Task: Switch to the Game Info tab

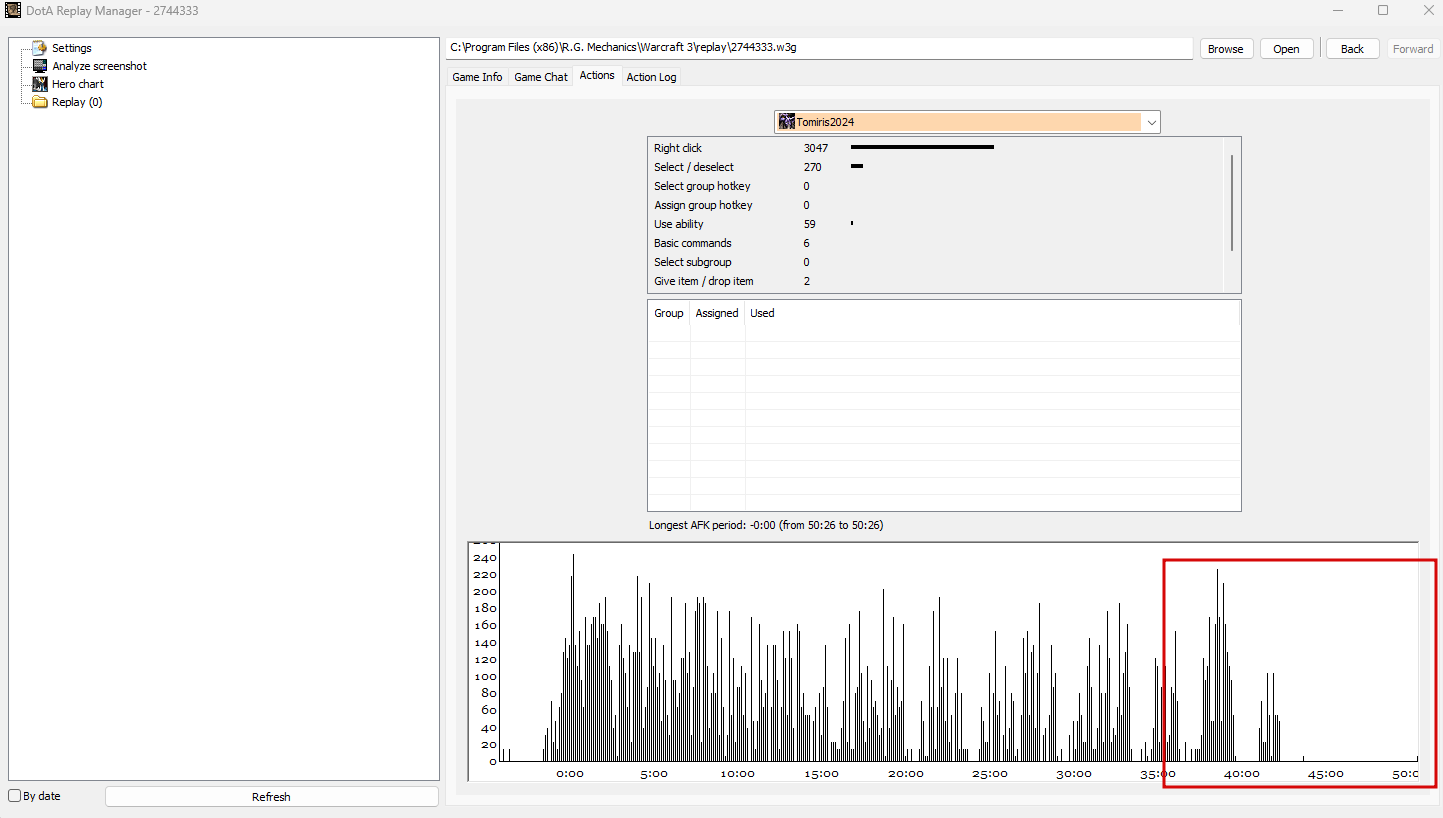Action: click(x=477, y=77)
